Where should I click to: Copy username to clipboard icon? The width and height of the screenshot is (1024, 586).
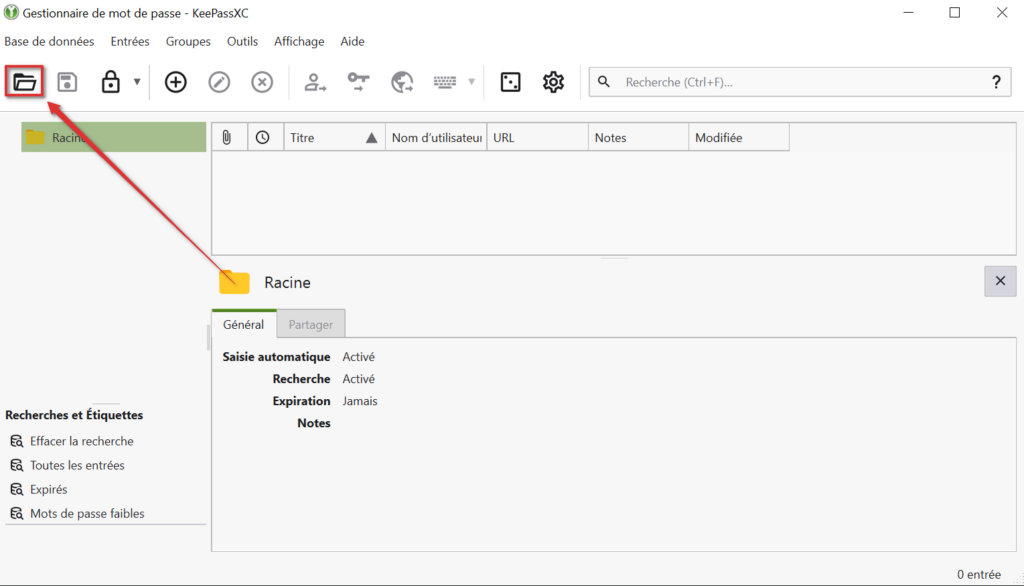click(x=316, y=82)
